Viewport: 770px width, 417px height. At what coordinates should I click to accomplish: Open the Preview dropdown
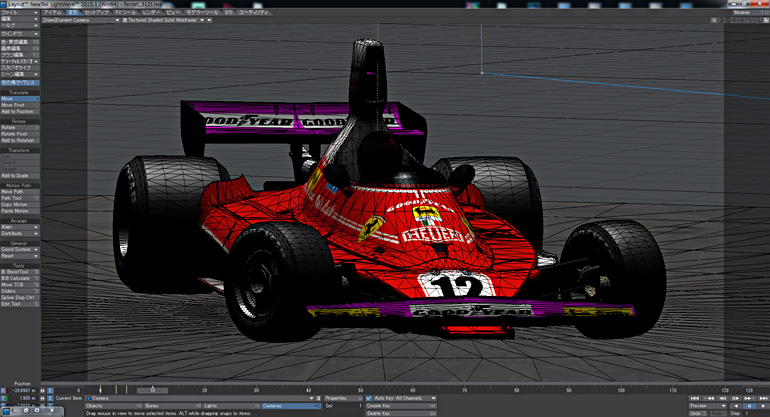(x=708, y=406)
